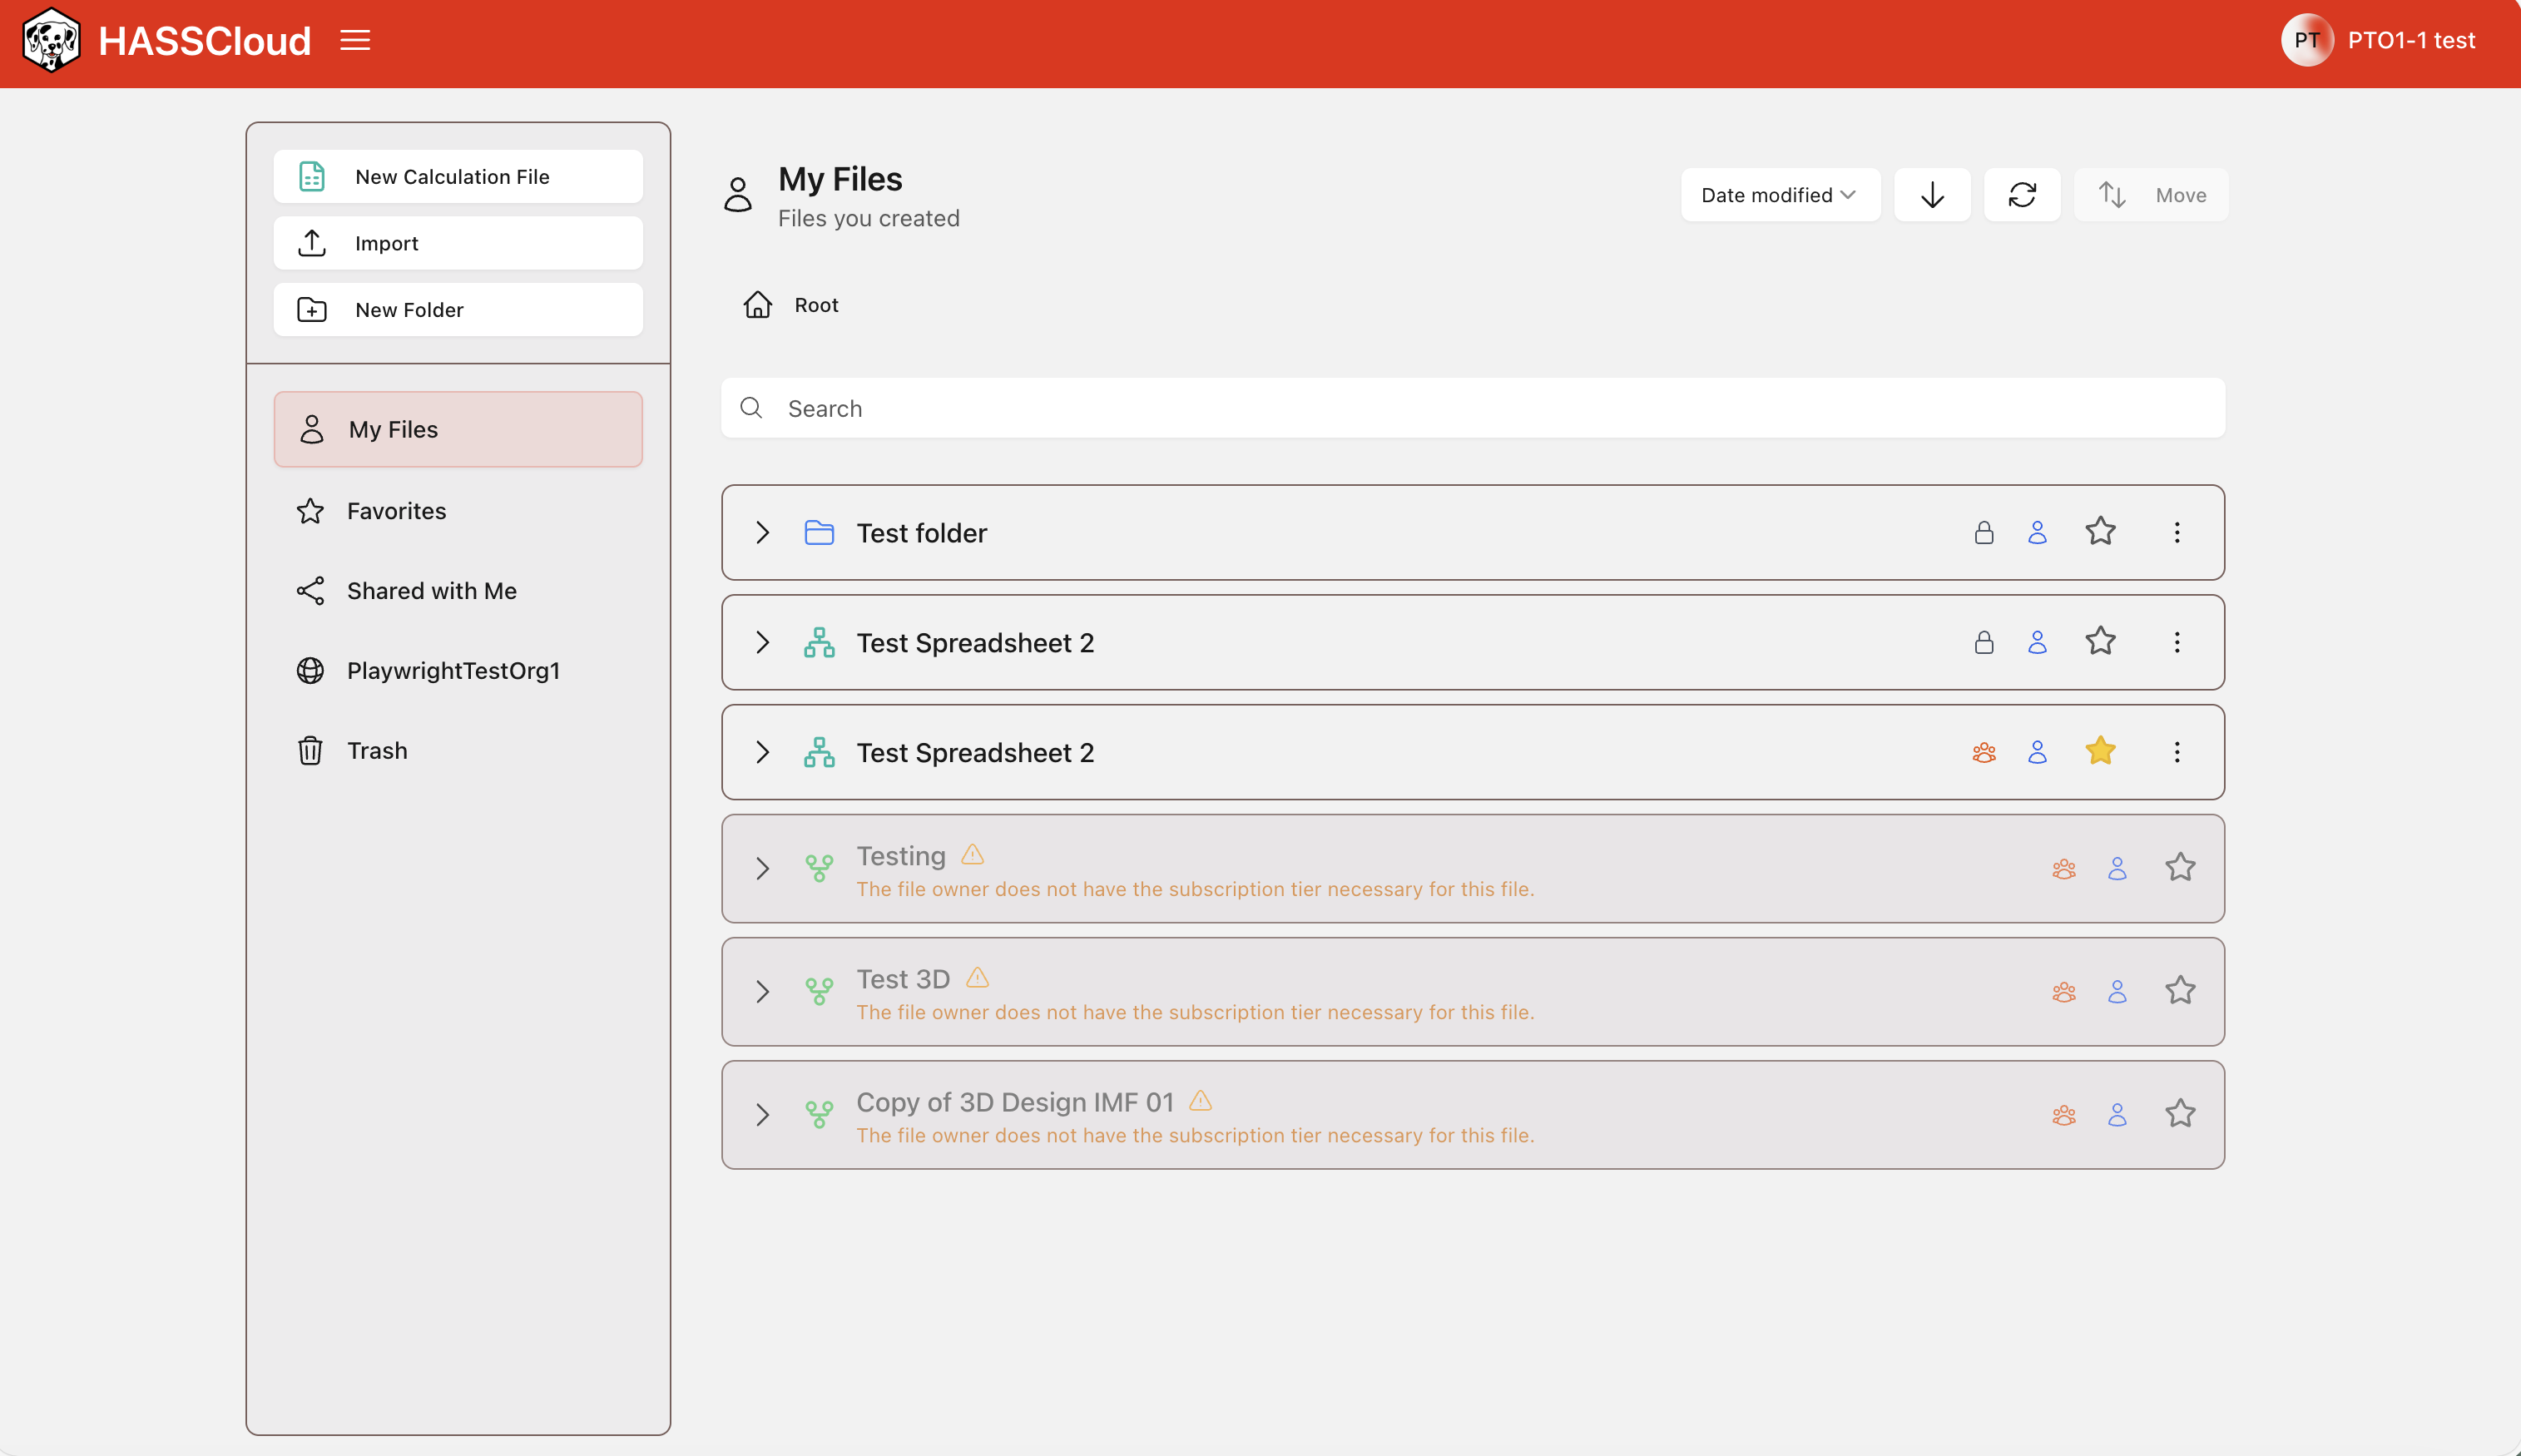Toggle sort direction arrow button
The width and height of the screenshot is (2521, 1456).
click(1931, 195)
